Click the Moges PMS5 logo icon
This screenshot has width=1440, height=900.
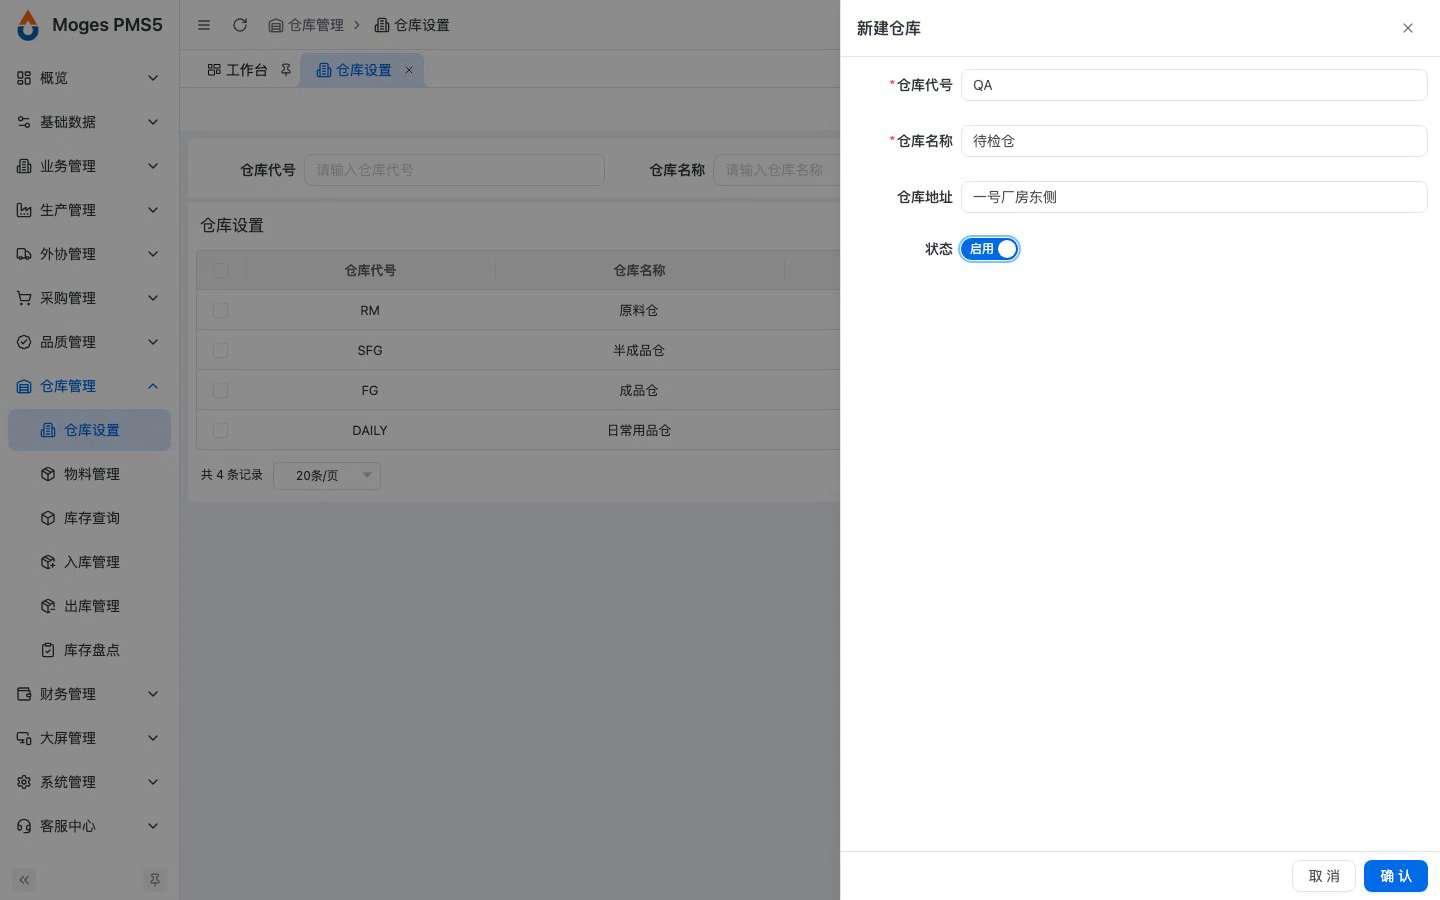[x=28, y=25]
